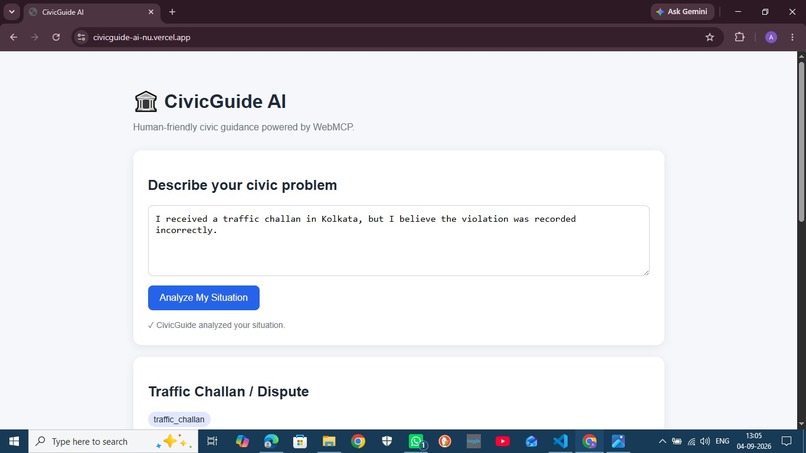Open Microsoft Edge from the taskbar
The image size is (806, 453).
[x=271, y=441]
